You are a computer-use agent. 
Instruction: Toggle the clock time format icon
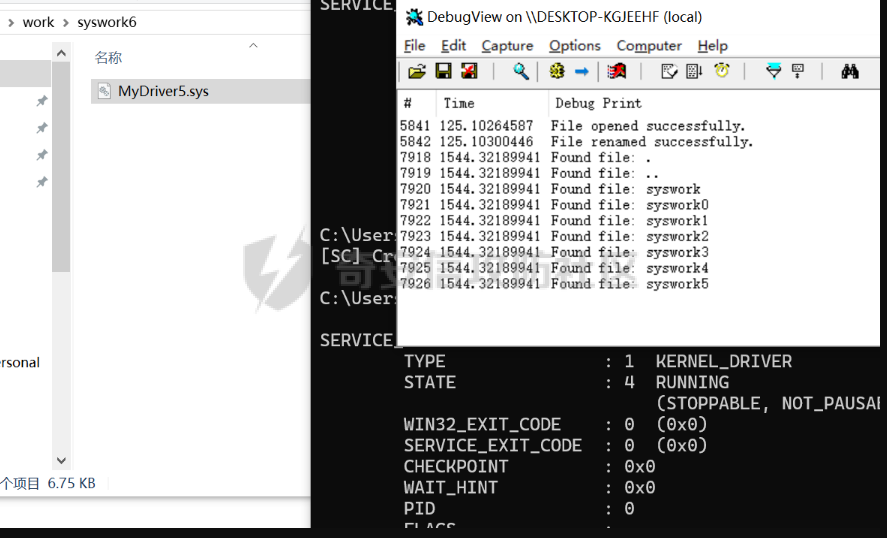[722, 71]
